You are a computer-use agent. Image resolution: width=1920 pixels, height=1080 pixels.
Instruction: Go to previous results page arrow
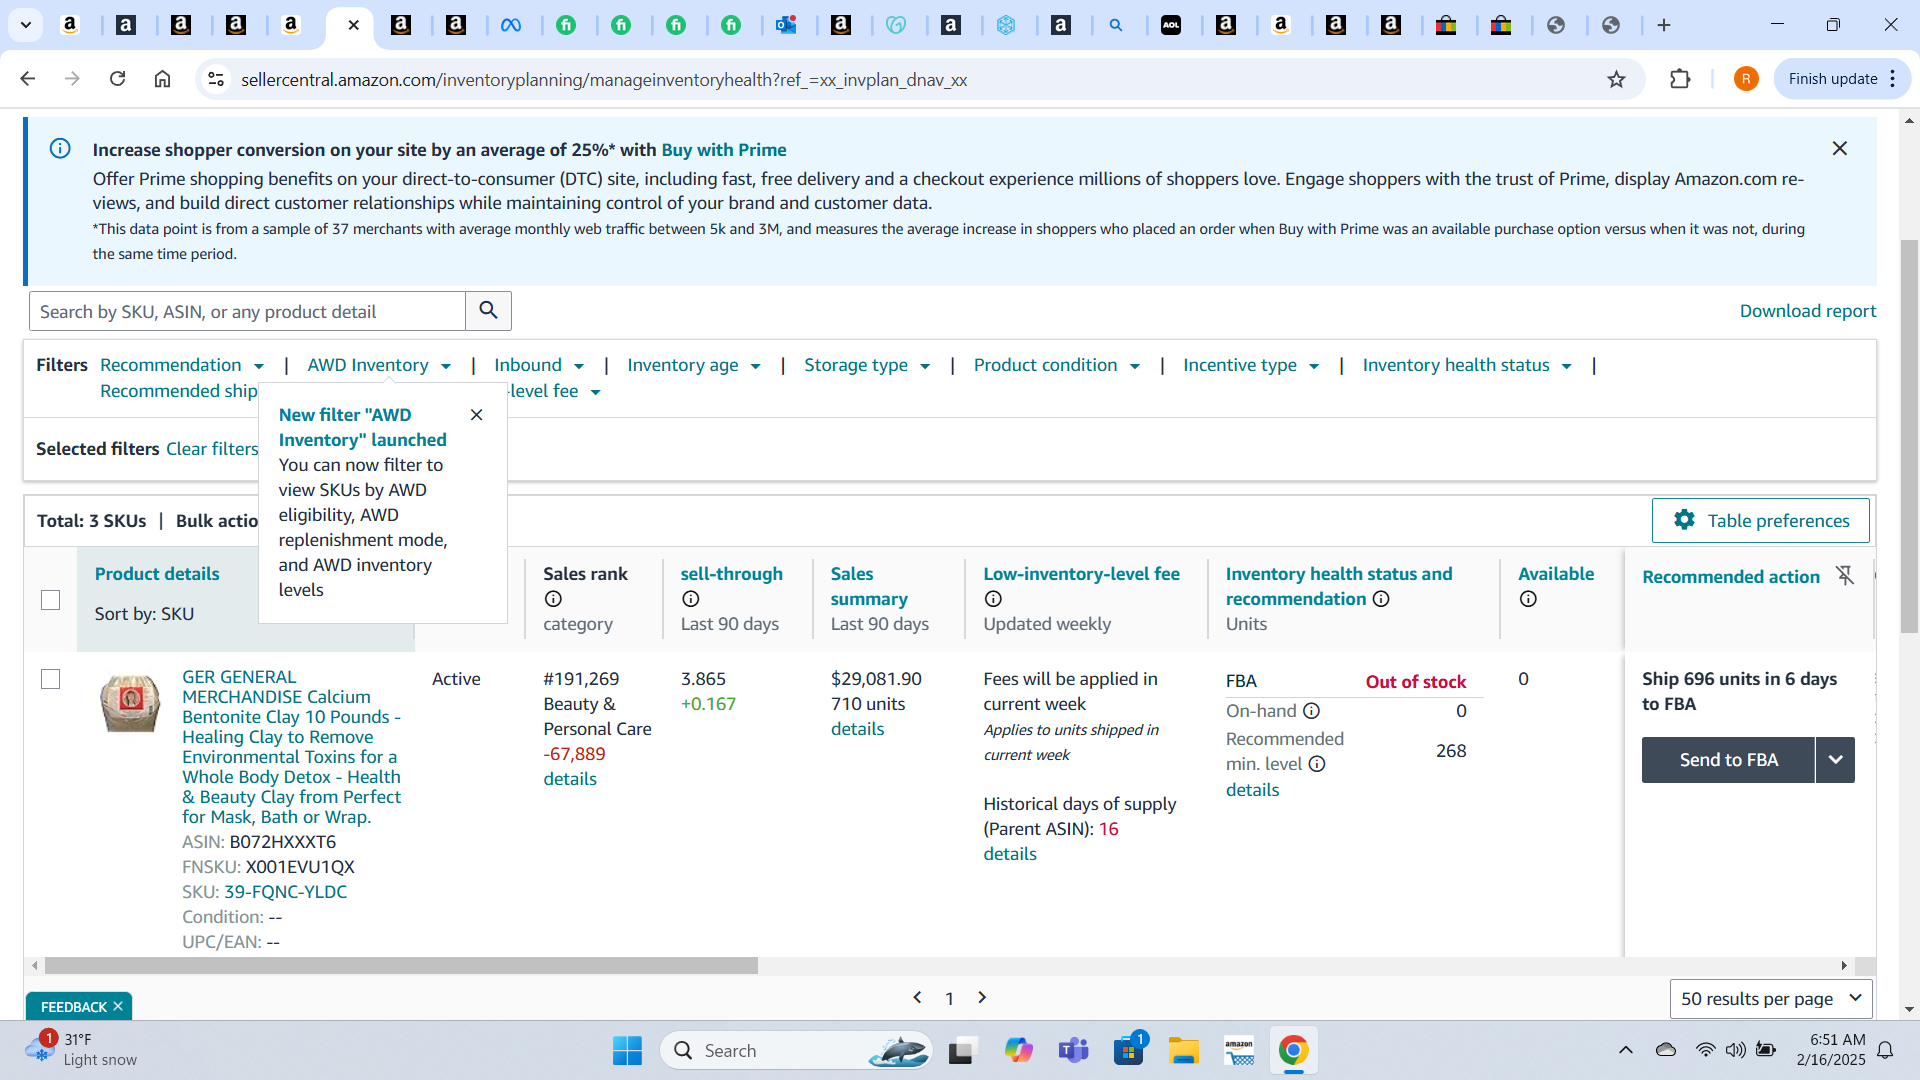(917, 997)
